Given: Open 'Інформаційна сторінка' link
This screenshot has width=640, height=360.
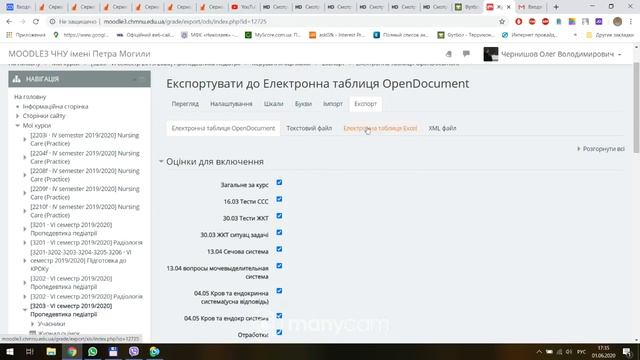Looking at the screenshot, I should pos(56,107).
